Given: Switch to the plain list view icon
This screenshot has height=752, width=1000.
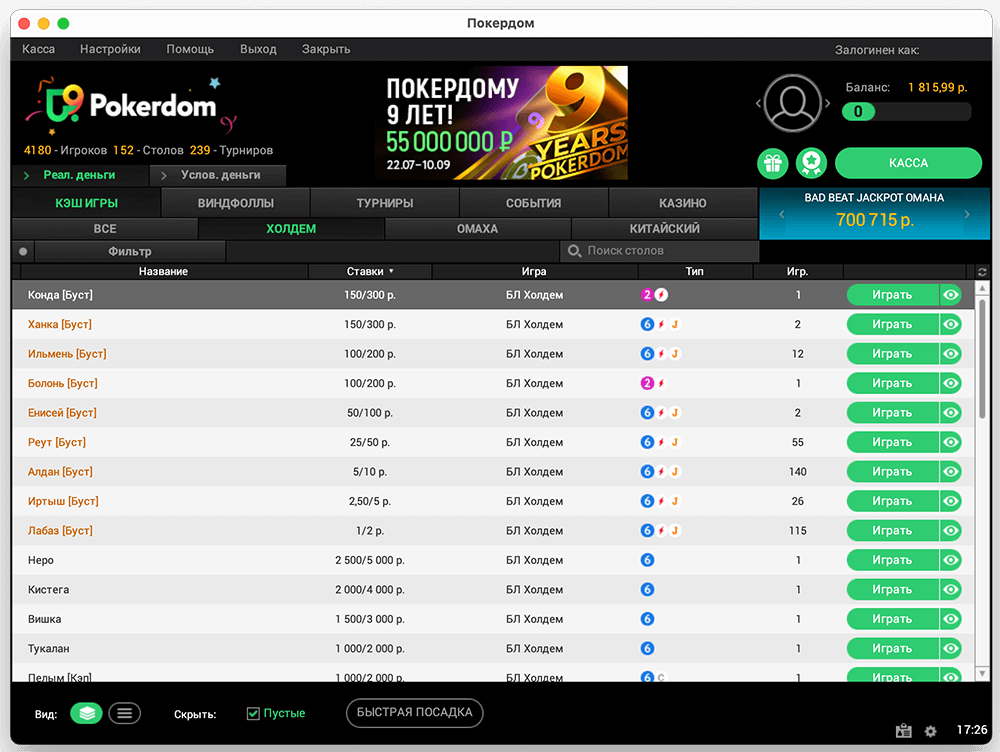Looking at the screenshot, I should 124,713.
